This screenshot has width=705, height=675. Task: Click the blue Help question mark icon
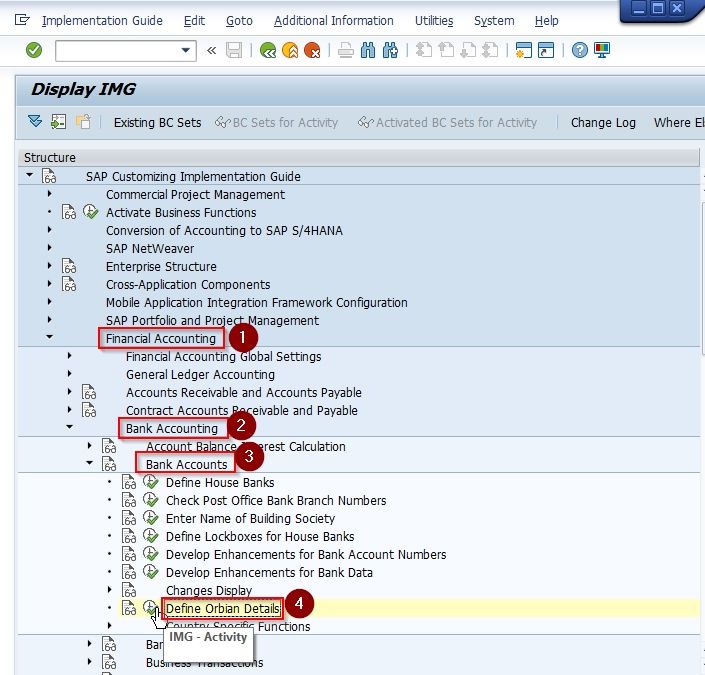click(x=580, y=50)
